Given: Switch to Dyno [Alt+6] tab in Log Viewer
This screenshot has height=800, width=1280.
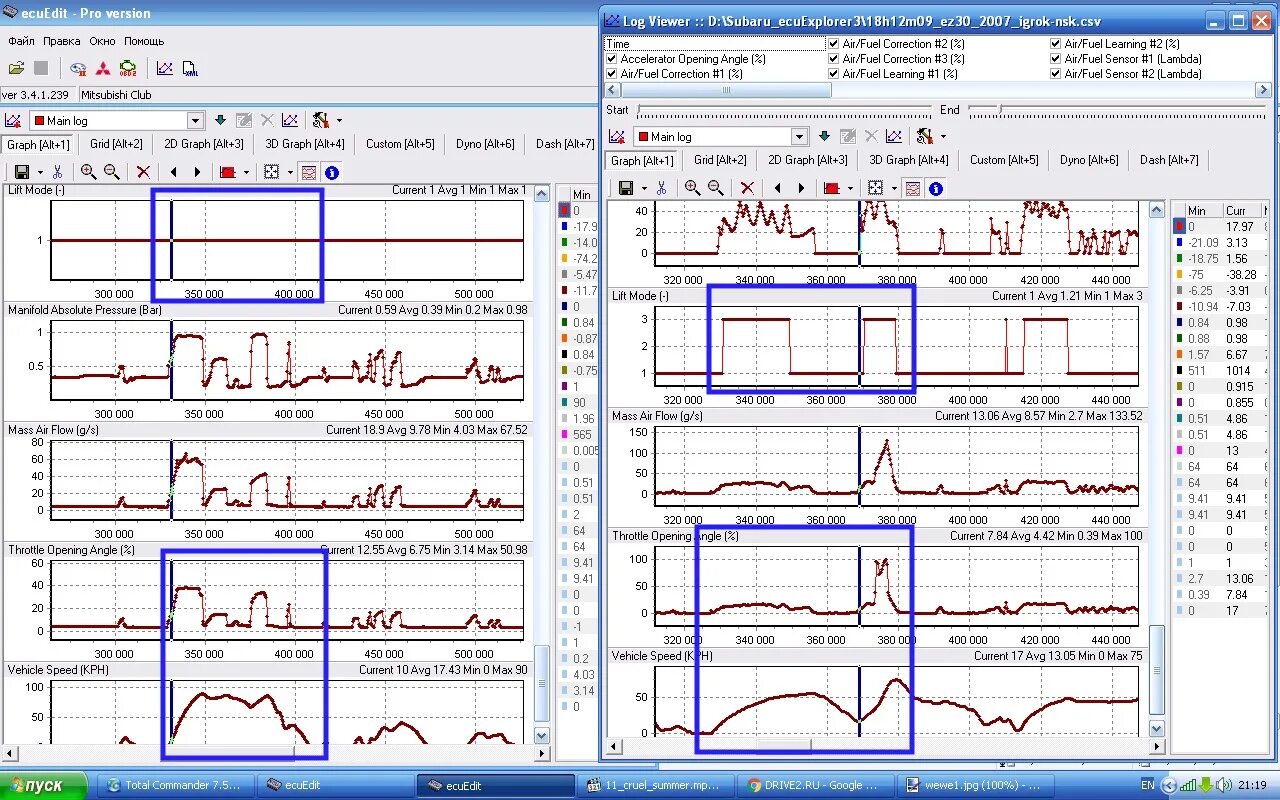Looking at the screenshot, I should click(x=1091, y=160).
